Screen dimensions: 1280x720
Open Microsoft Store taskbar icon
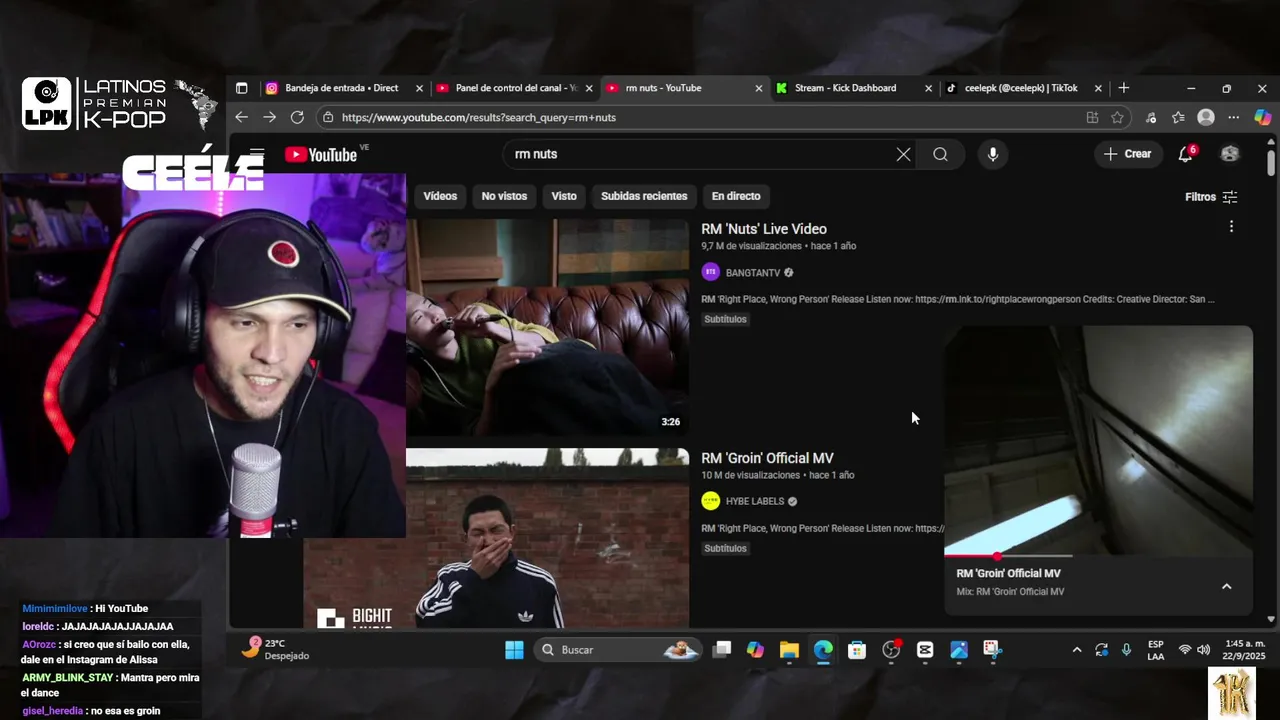click(857, 650)
